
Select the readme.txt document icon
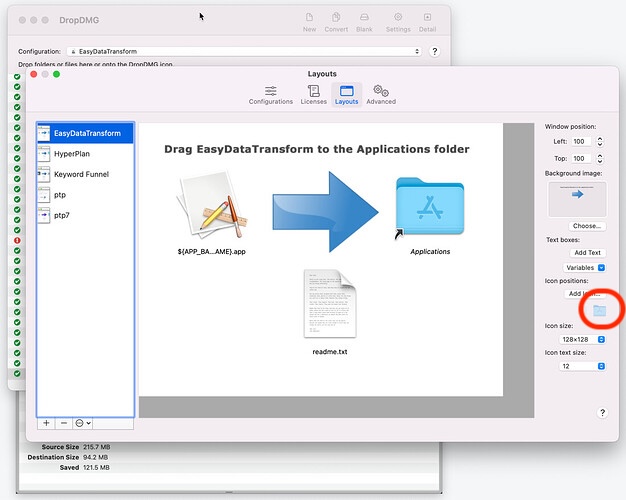(x=329, y=304)
